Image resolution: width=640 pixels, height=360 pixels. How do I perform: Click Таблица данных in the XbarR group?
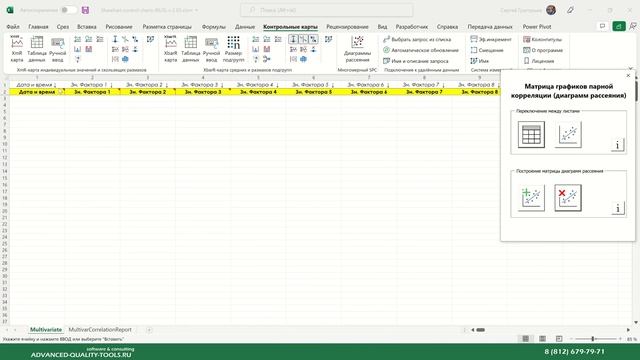pyautogui.click(x=191, y=49)
